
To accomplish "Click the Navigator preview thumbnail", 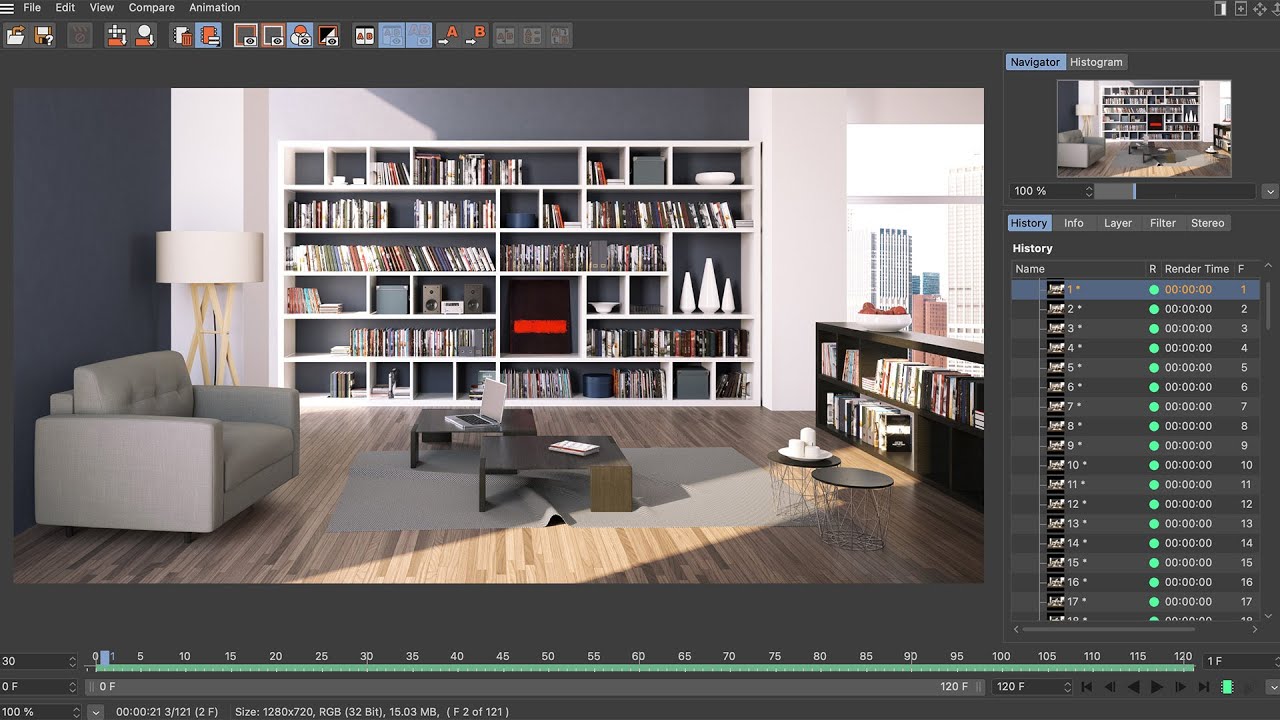I will point(1144,128).
